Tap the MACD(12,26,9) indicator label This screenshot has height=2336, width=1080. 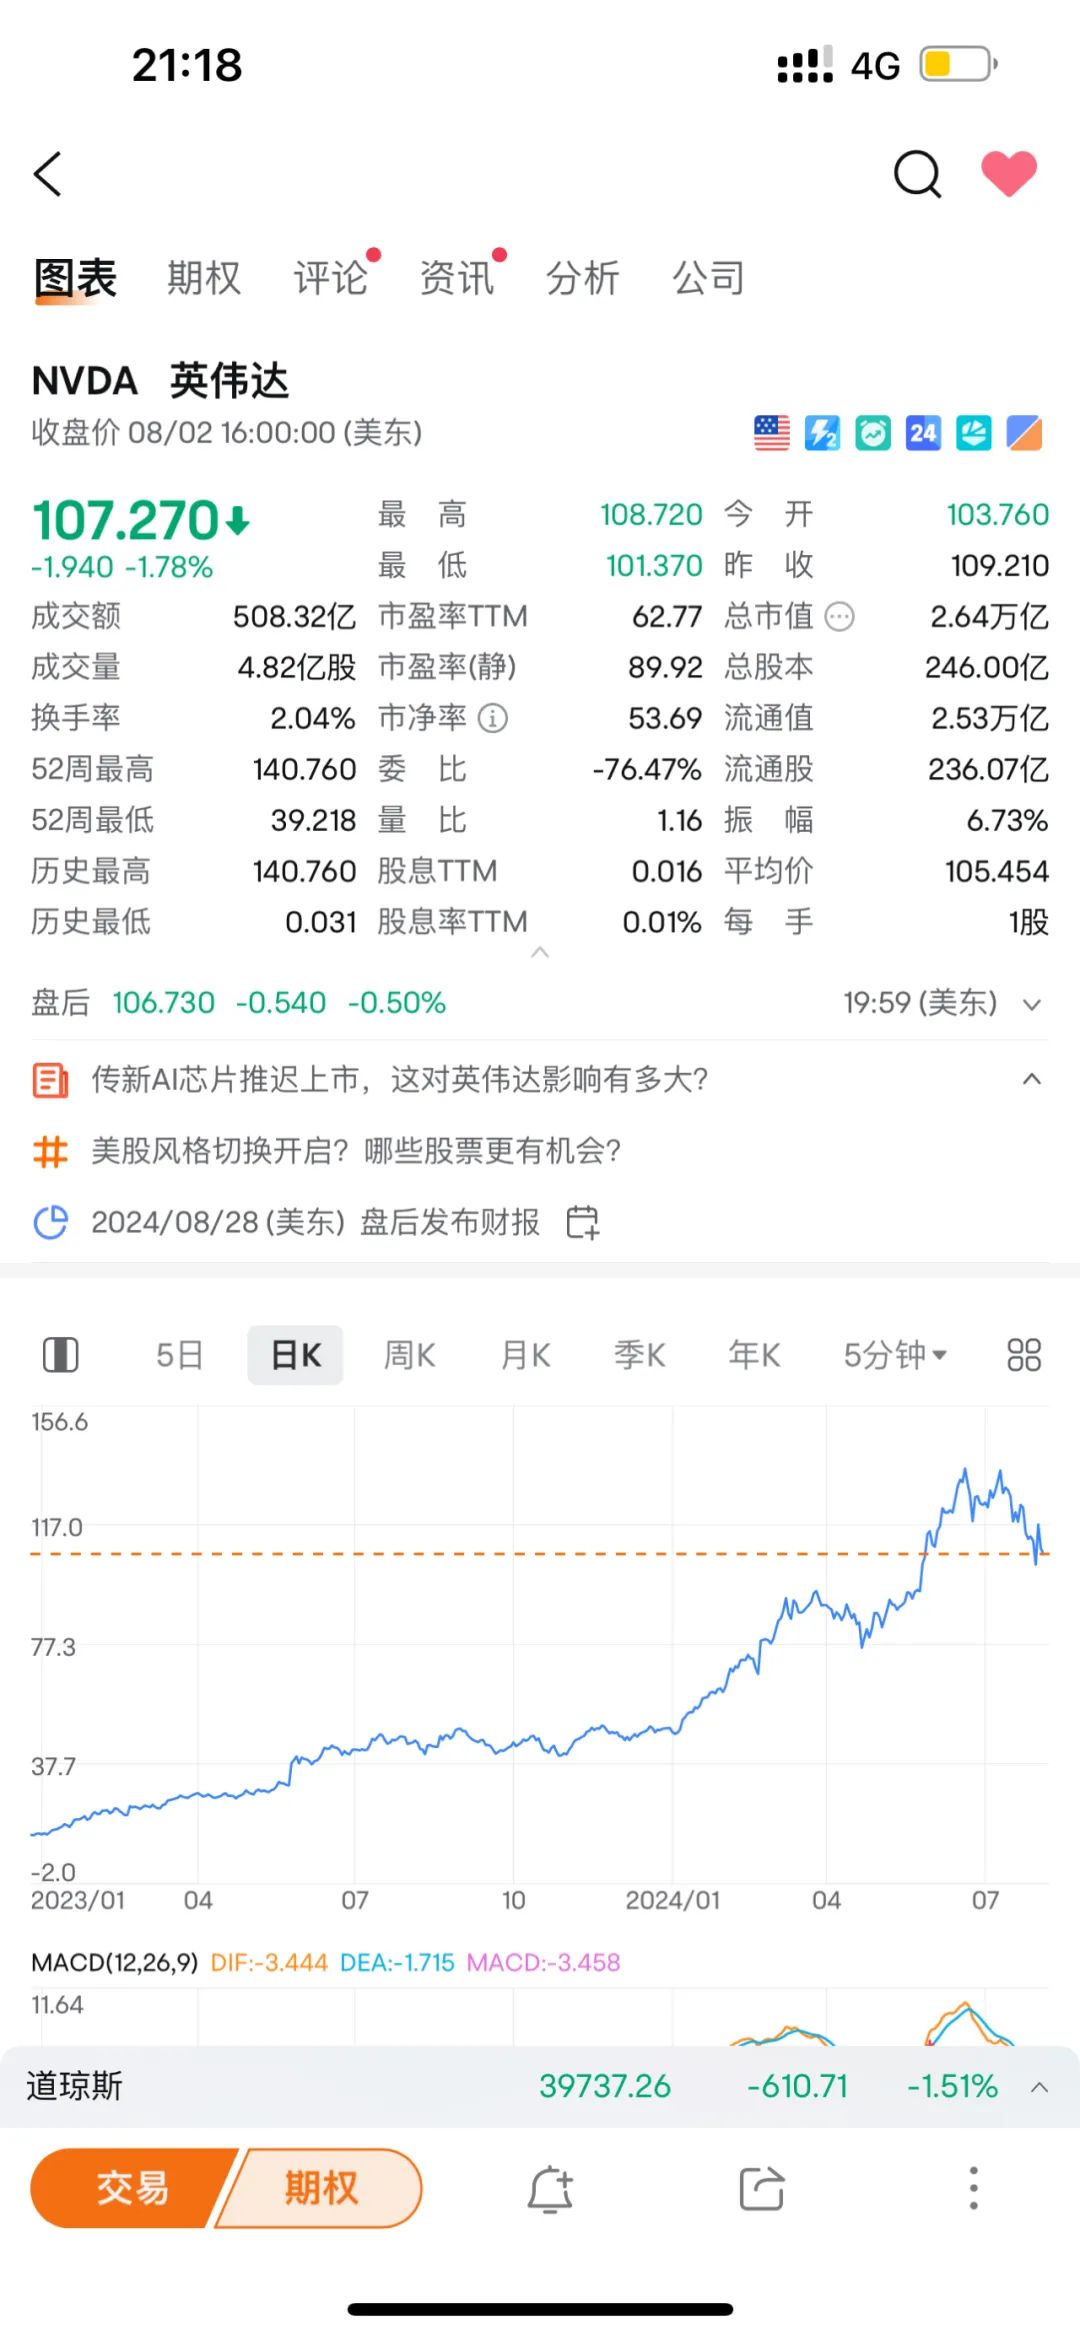point(115,1962)
